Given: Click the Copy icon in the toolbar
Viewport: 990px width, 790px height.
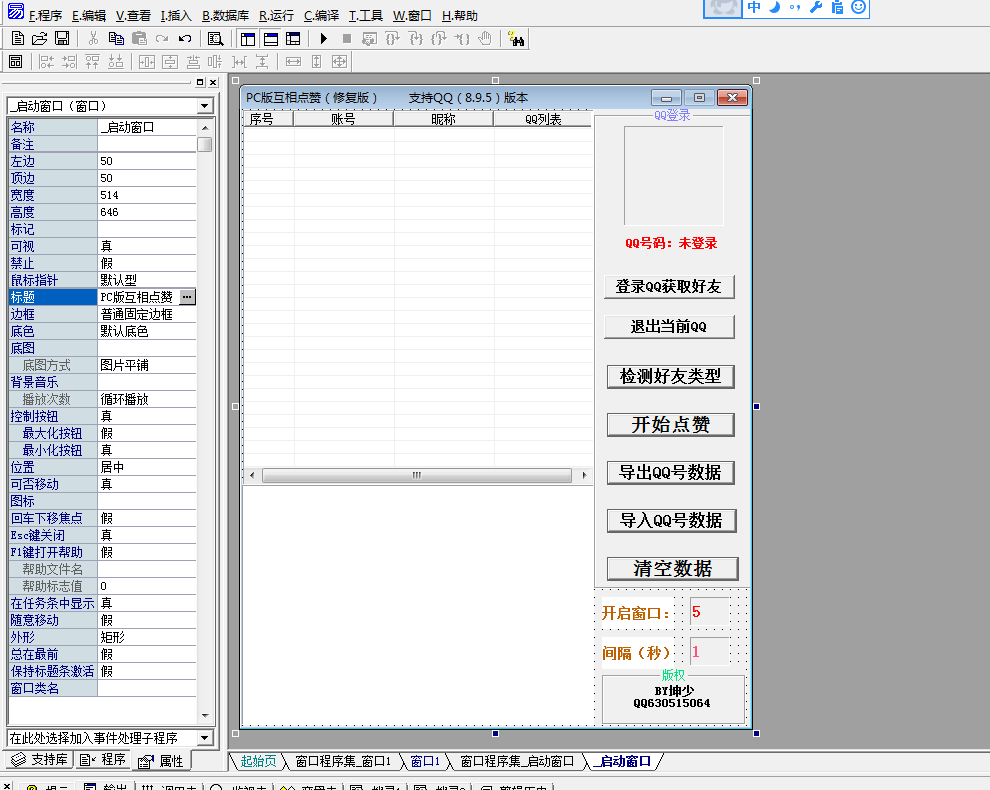Looking at the screenshot, I should point(116,39).
